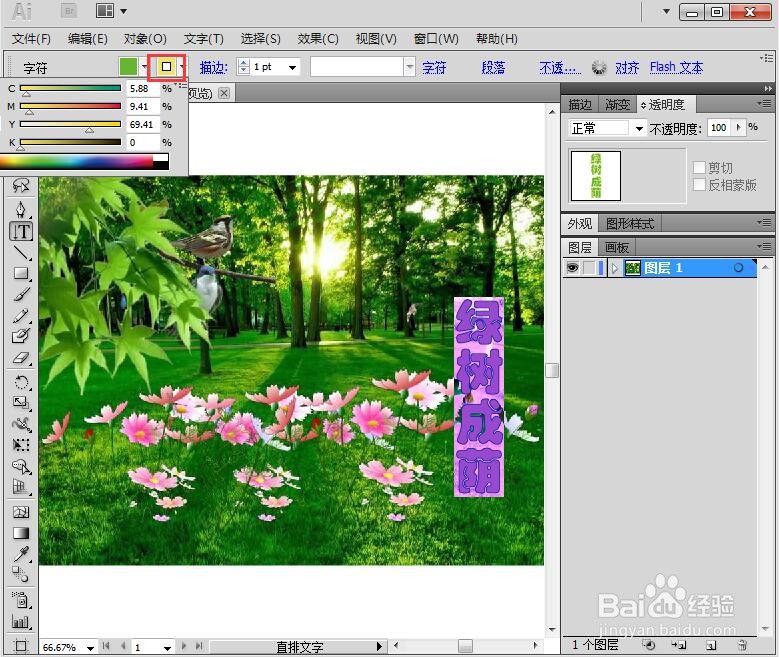Click the target circle of 图层 1
Viewport: 779px width, 657px height.
click(738, 268)
